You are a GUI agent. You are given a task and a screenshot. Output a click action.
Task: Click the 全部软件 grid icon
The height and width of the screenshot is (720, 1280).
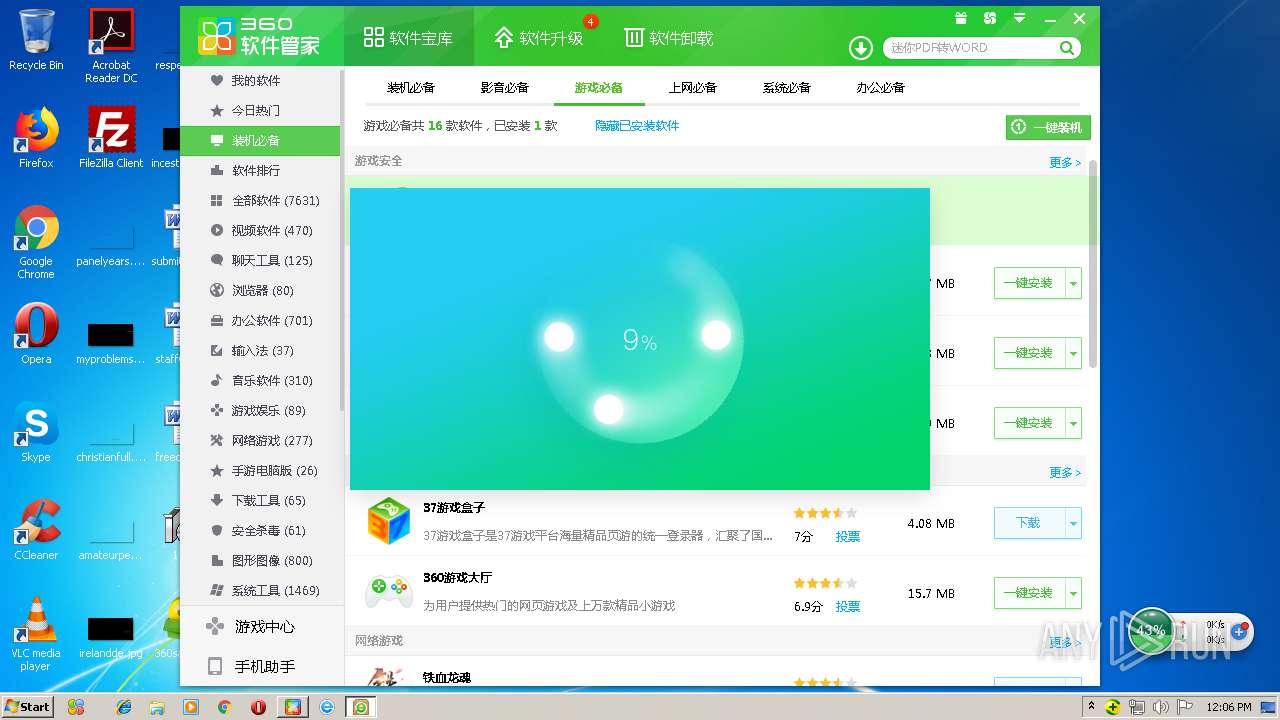pos(216,200)
